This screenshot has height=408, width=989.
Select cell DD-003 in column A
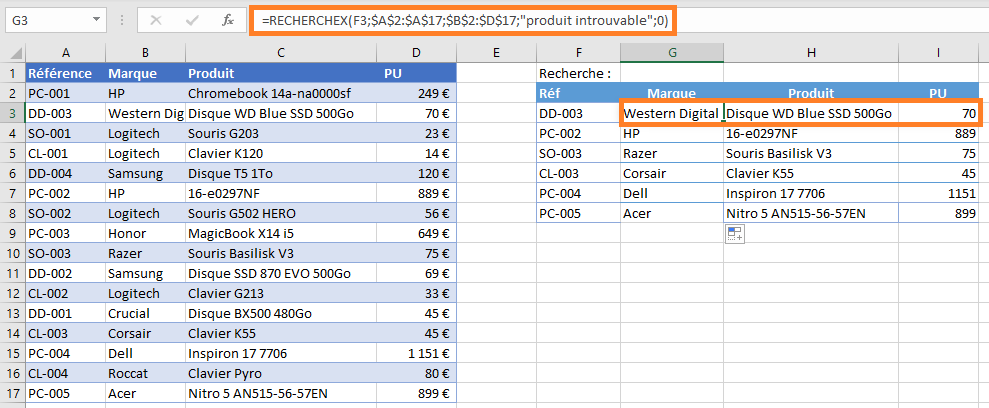66,114
